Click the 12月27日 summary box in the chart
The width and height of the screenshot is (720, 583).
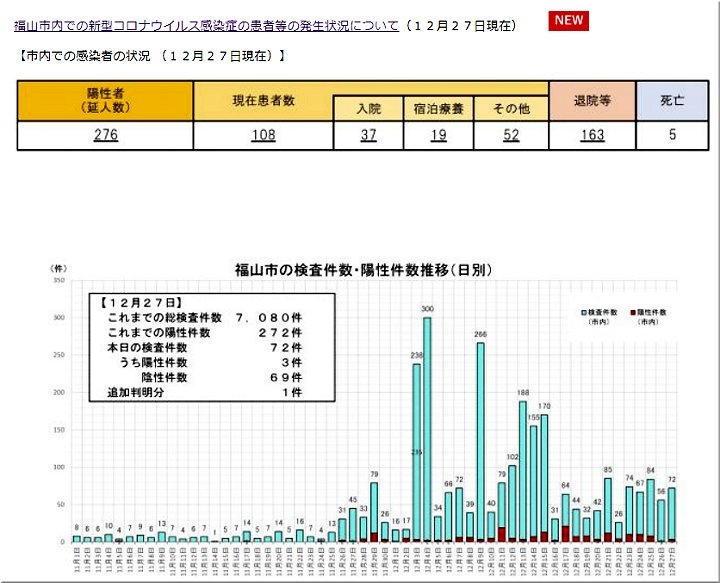(x=200, y=347)
